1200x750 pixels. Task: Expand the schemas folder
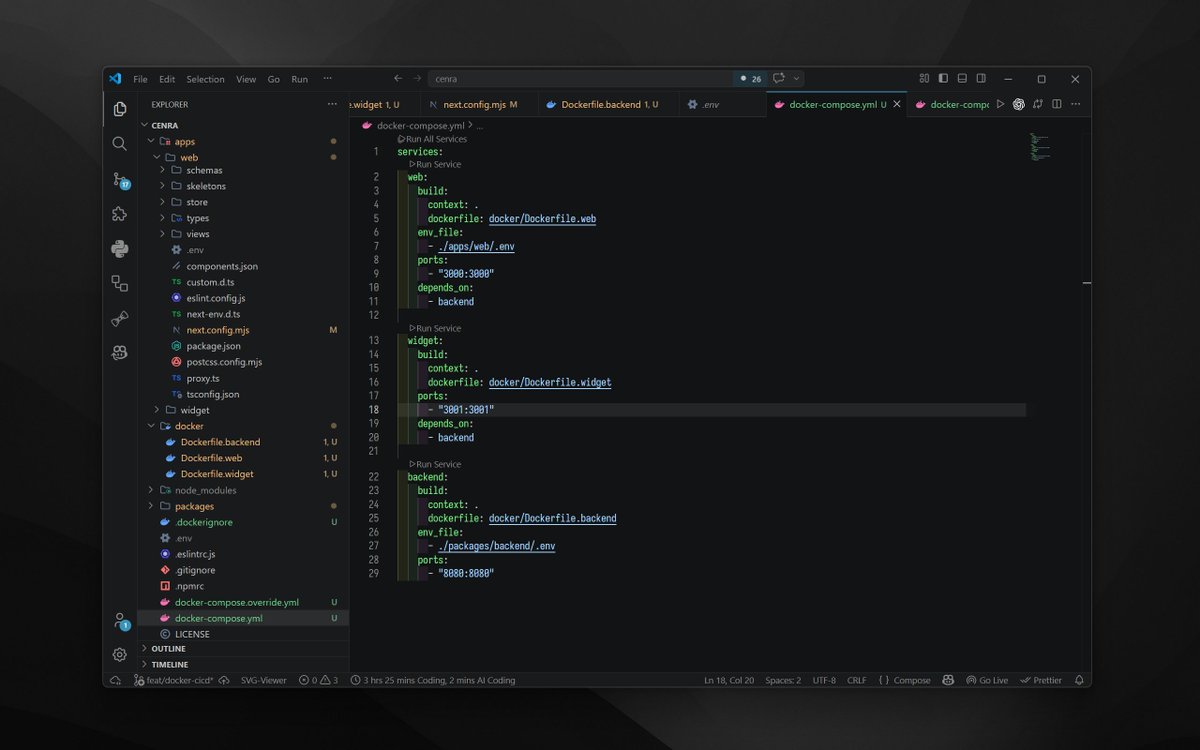[x=162, y=170]
